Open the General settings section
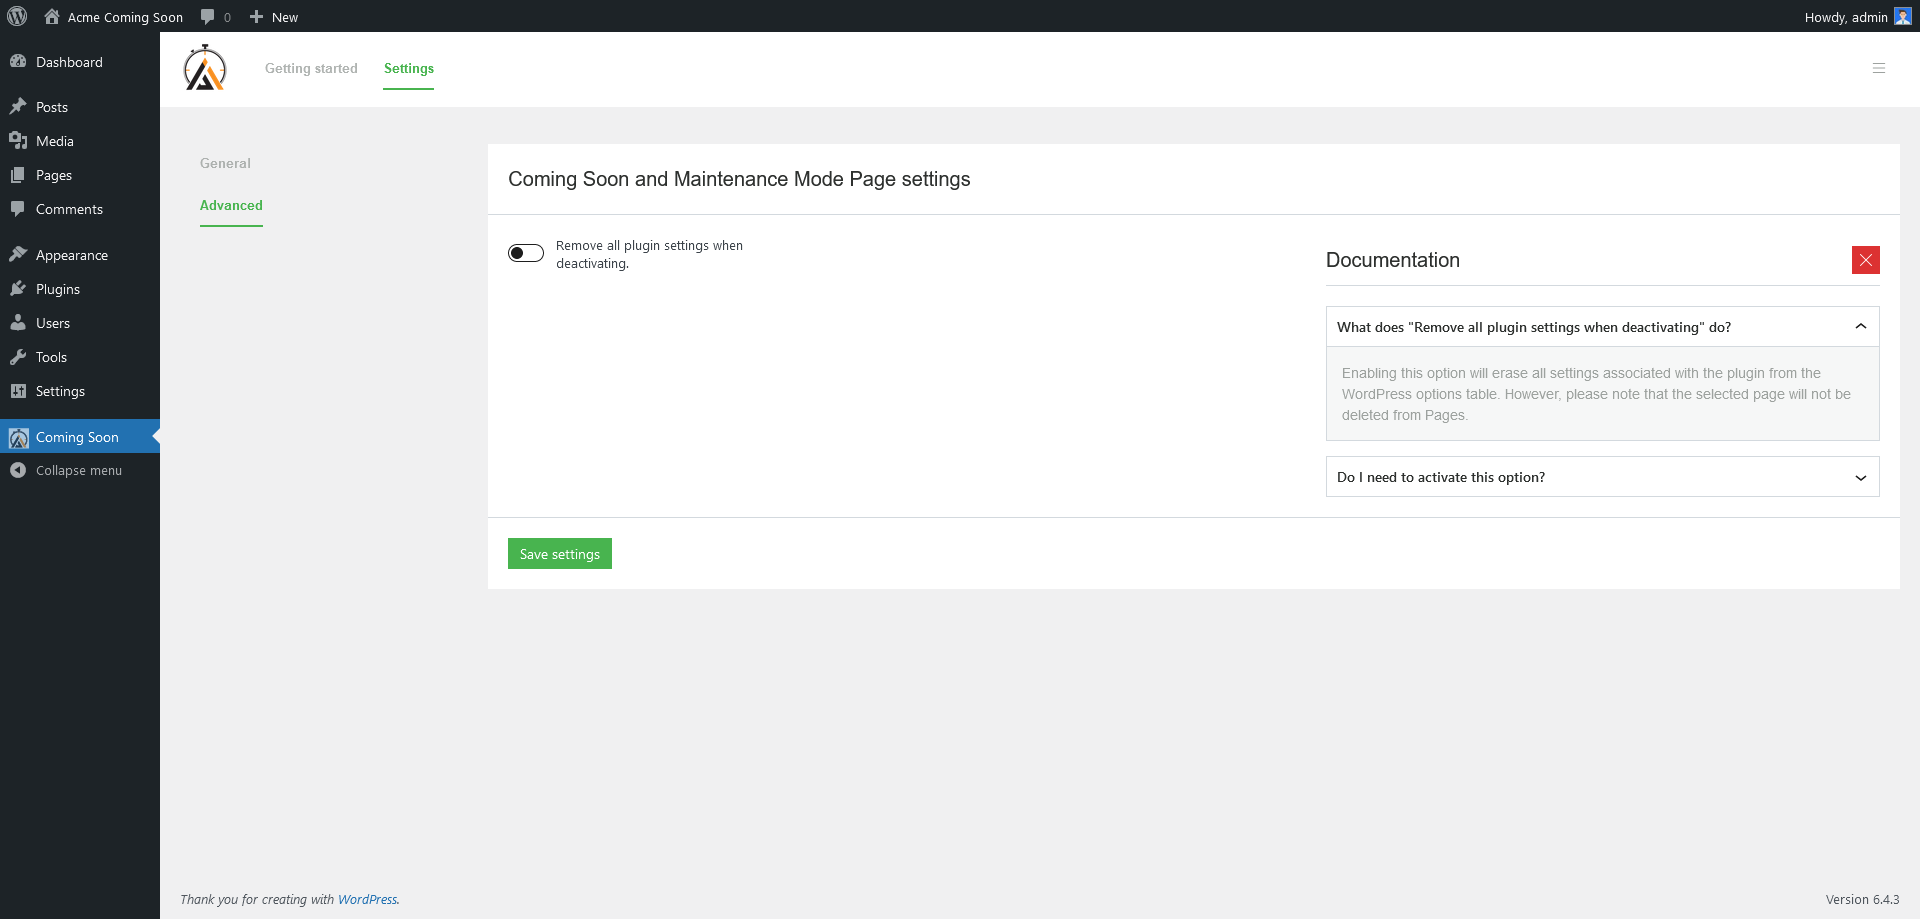Viewport: 1920px width, 919px height. tap(225, 163)
